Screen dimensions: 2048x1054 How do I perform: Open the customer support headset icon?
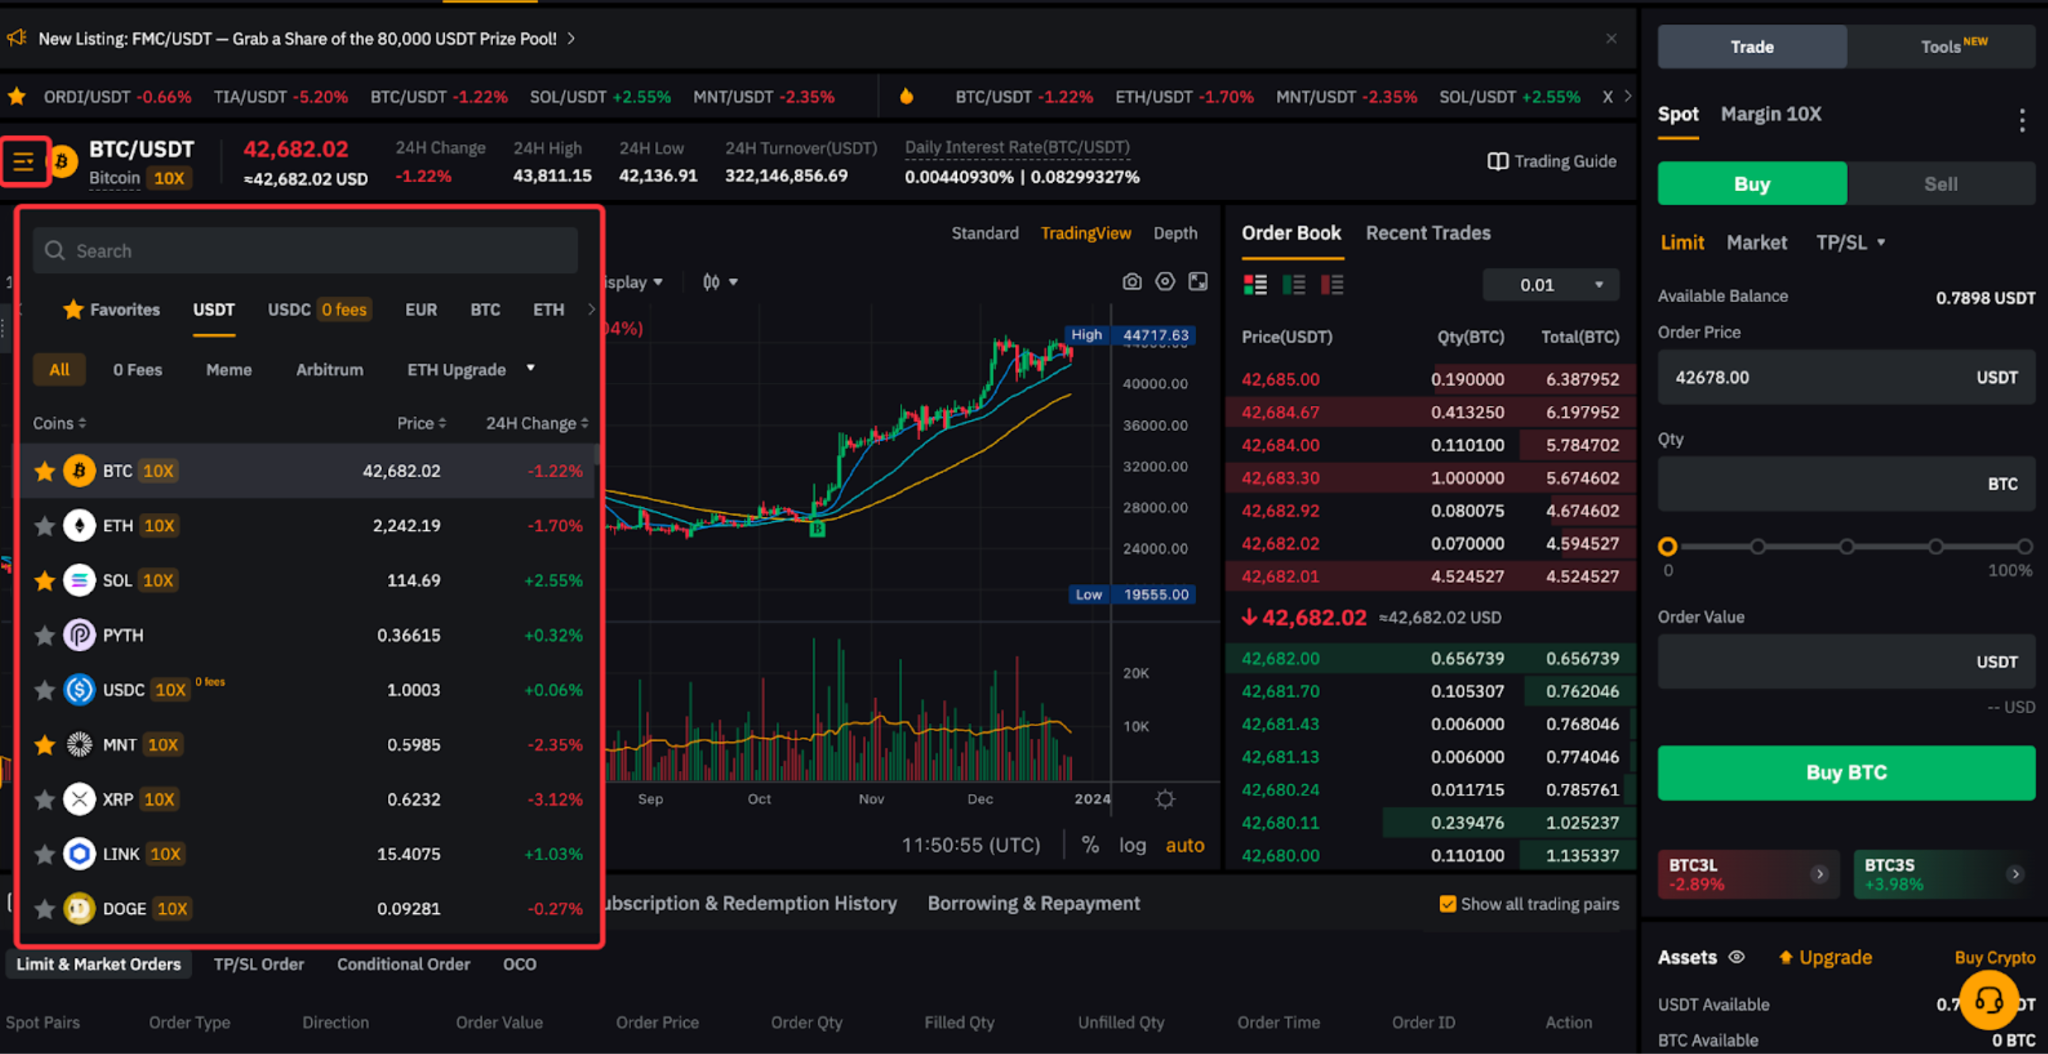click(1988, 999)
